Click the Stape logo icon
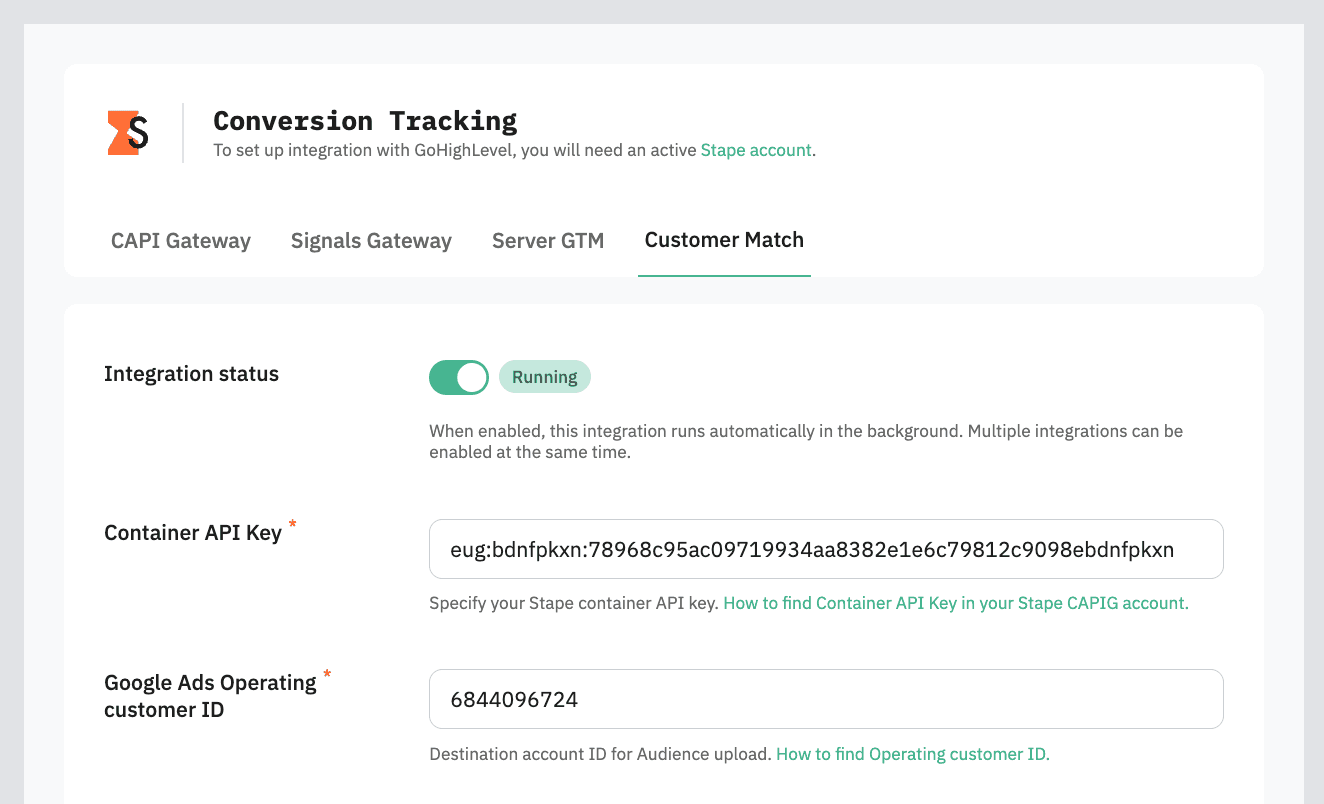Screen dimensions: 1324x804 point(127,131)
